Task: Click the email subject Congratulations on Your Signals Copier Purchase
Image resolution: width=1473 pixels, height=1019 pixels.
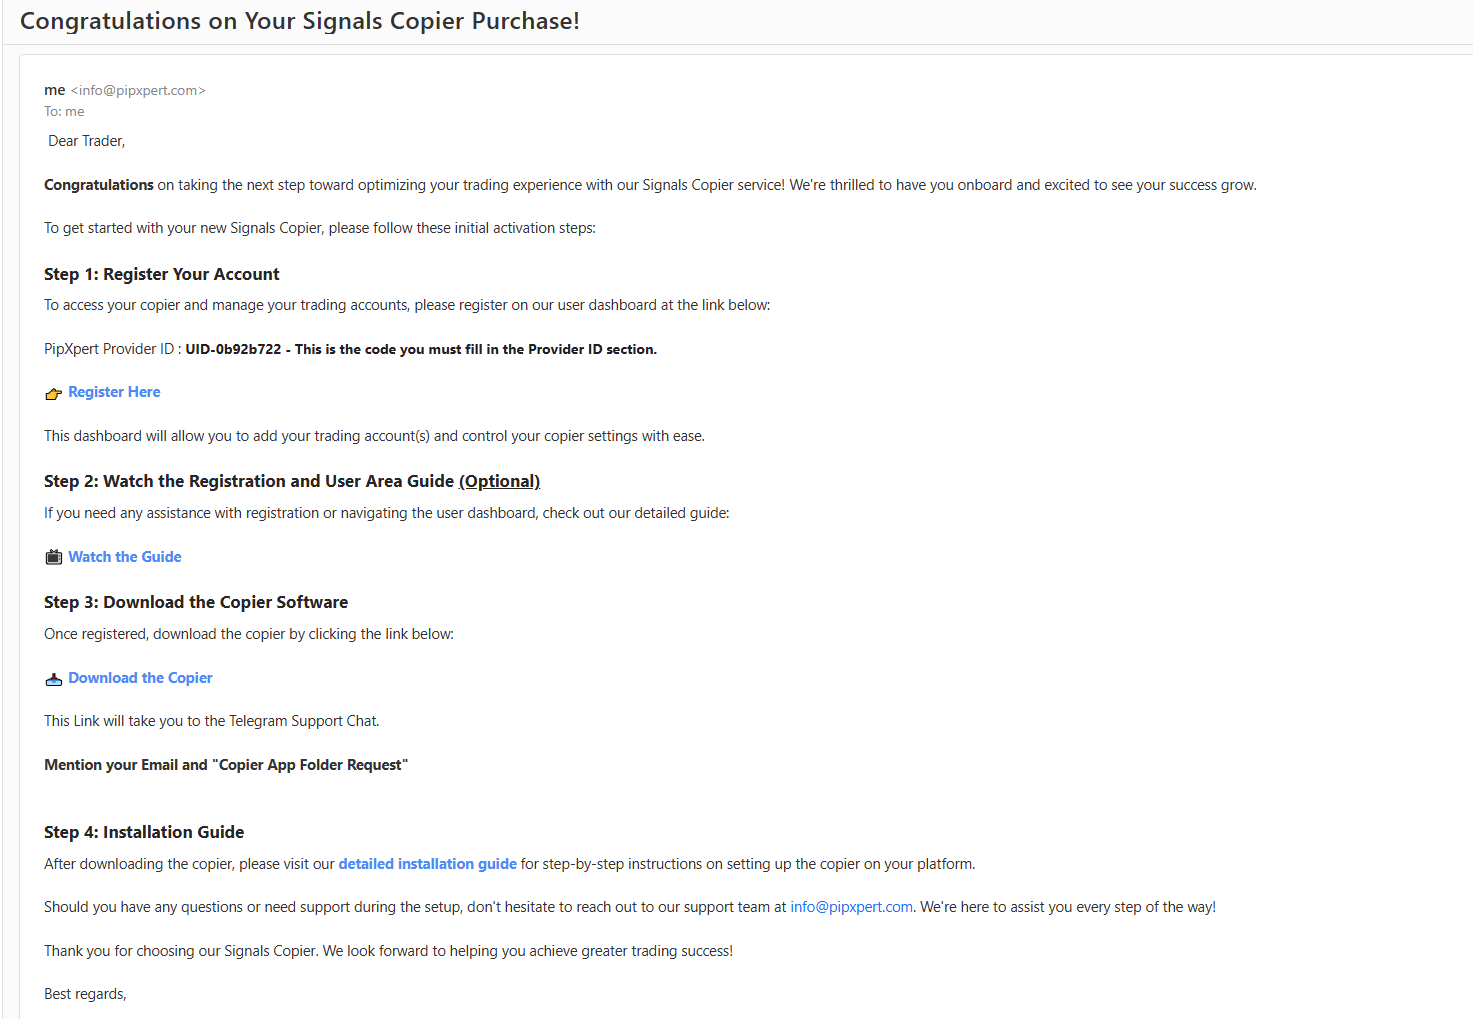Action: click(x=300, y=21)
